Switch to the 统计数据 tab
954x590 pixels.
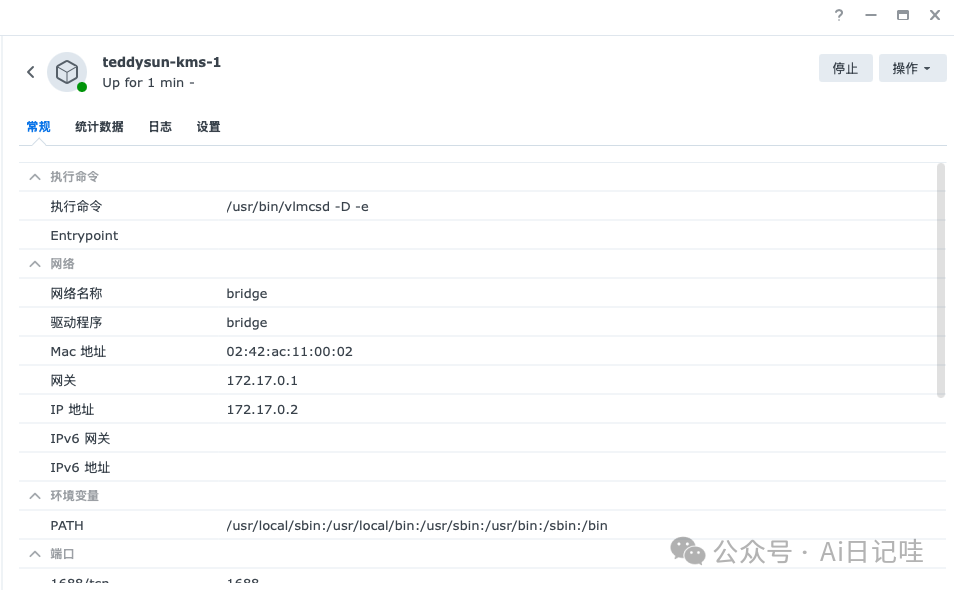pyautogui.click(x=99, y=127)
